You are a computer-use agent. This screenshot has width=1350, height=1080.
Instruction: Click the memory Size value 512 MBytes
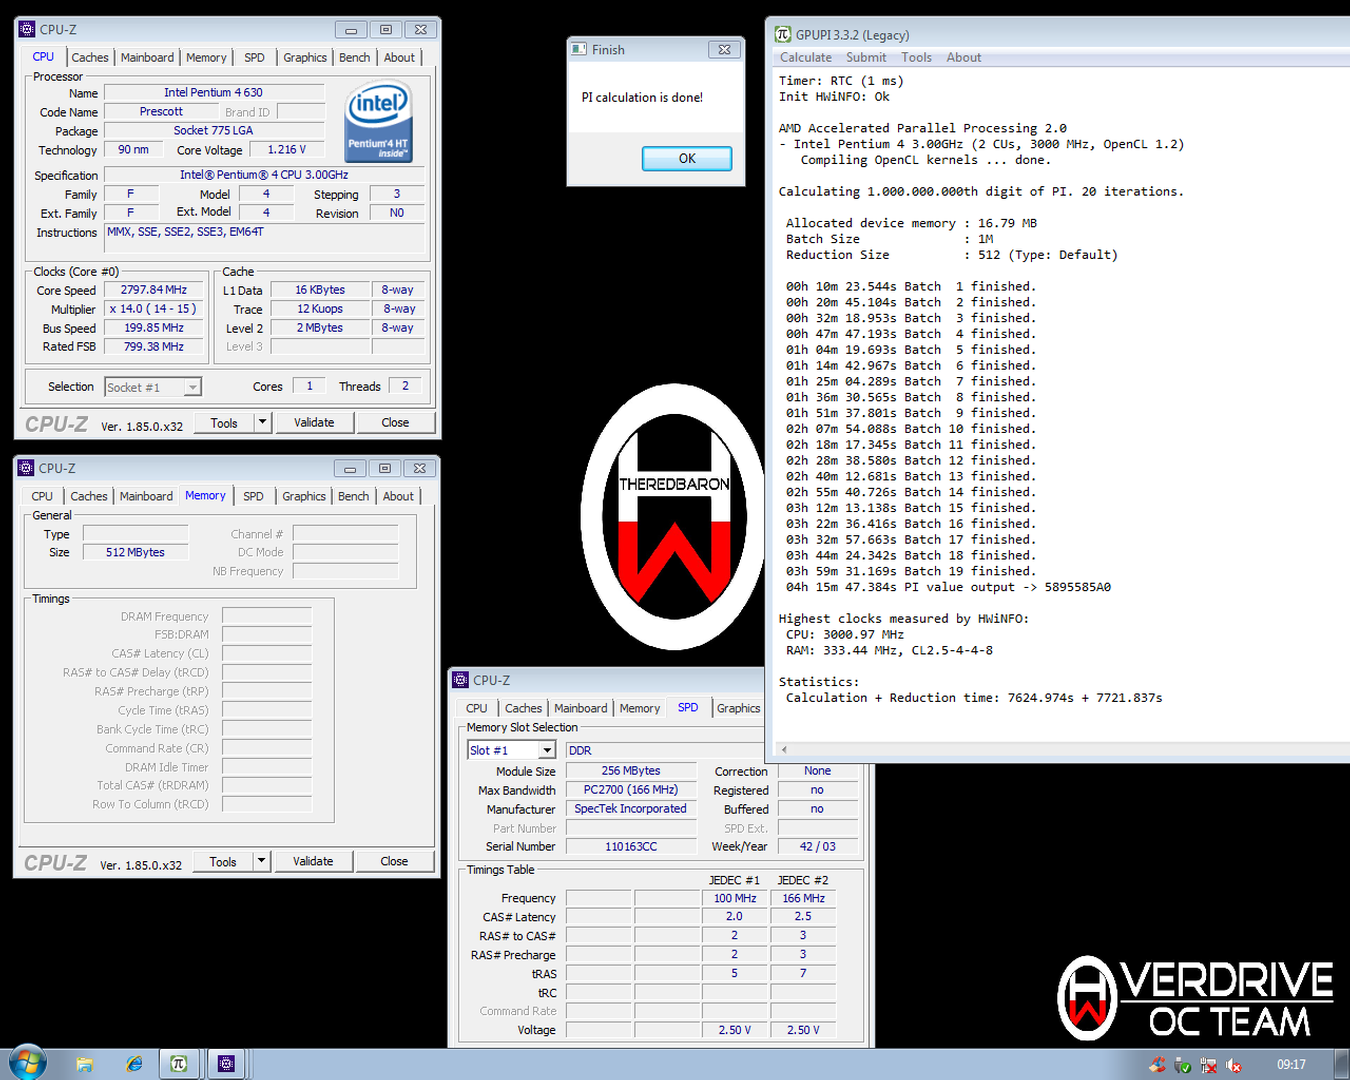135,552
